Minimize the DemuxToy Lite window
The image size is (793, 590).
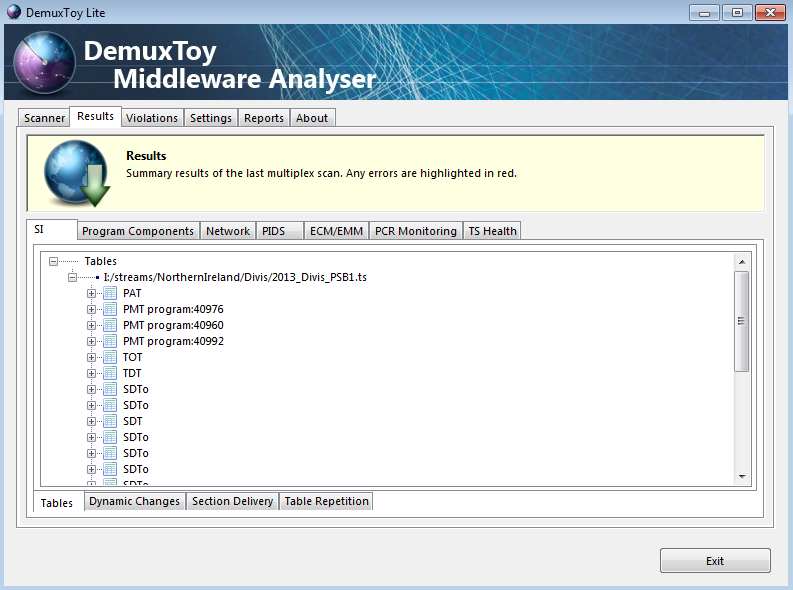pos(704,13)
